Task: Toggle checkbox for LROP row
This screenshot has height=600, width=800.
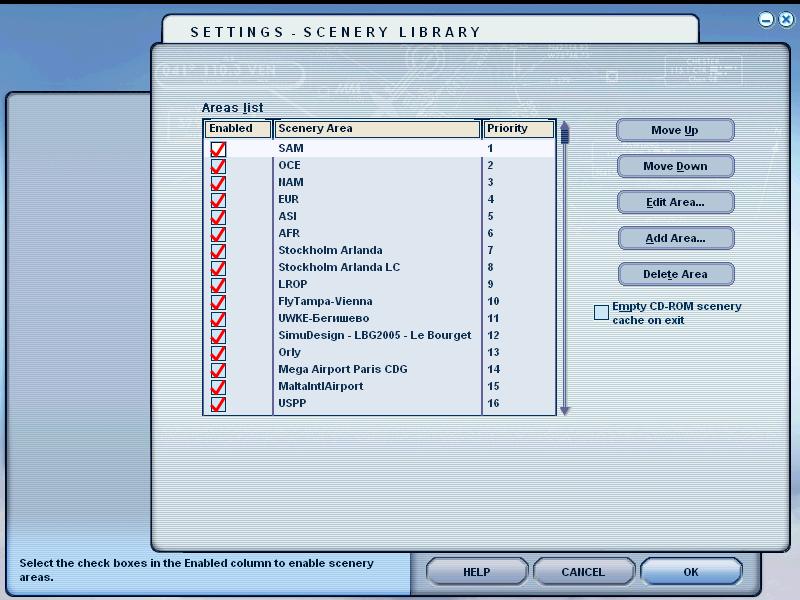Action: point(218,285)
